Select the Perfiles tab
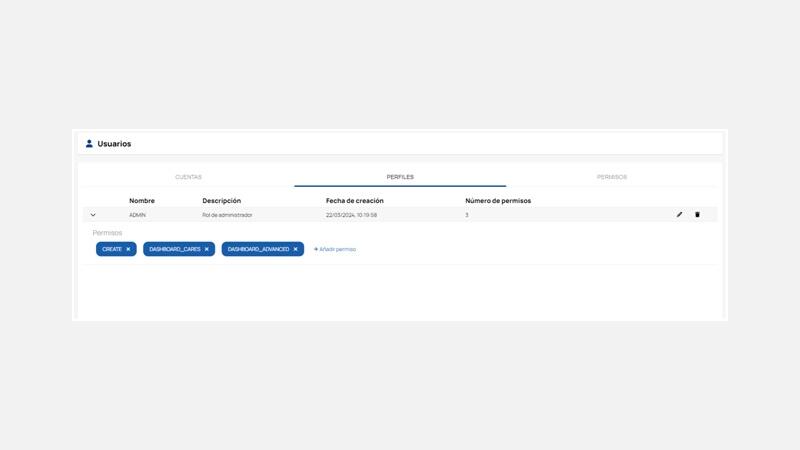The height and width of the screenshot is (450, 800). pos(400,177)
